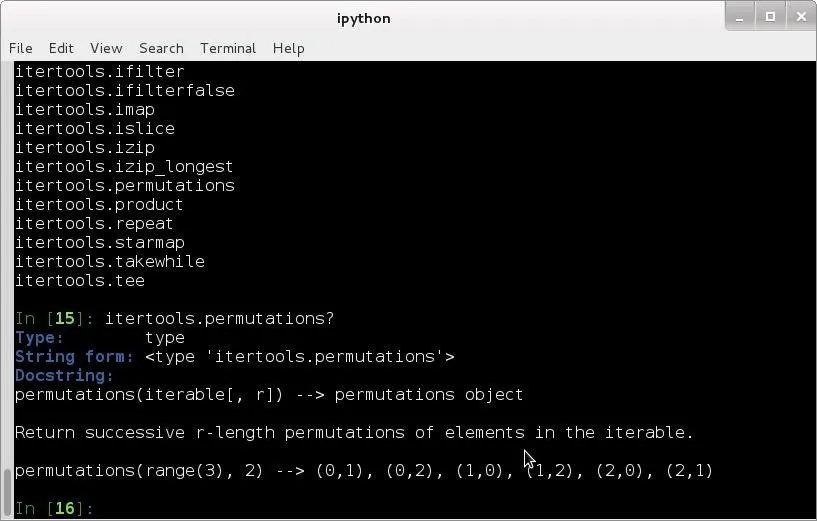Click the itertools.izip_longest completion entry
Viewport: 817px width, 521px height.
click(x=124, y=167)
